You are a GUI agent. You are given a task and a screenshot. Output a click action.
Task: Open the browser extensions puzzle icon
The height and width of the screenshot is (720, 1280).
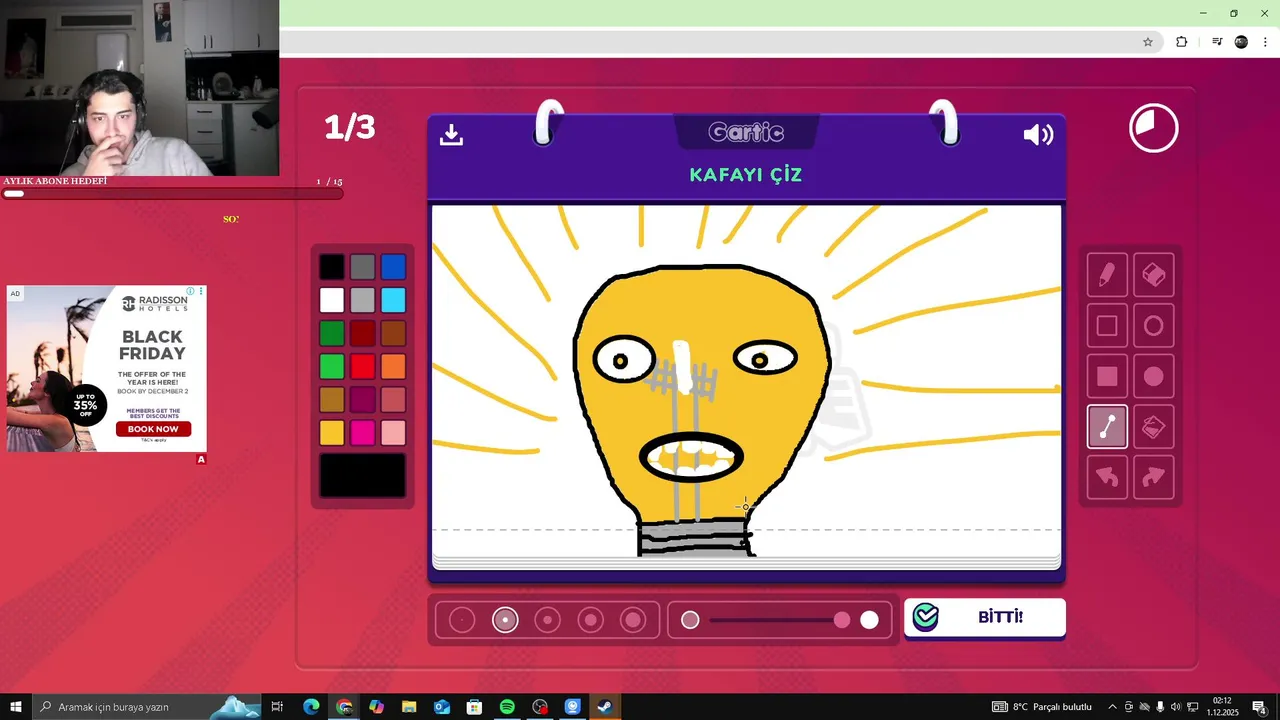pos(1182,42)
